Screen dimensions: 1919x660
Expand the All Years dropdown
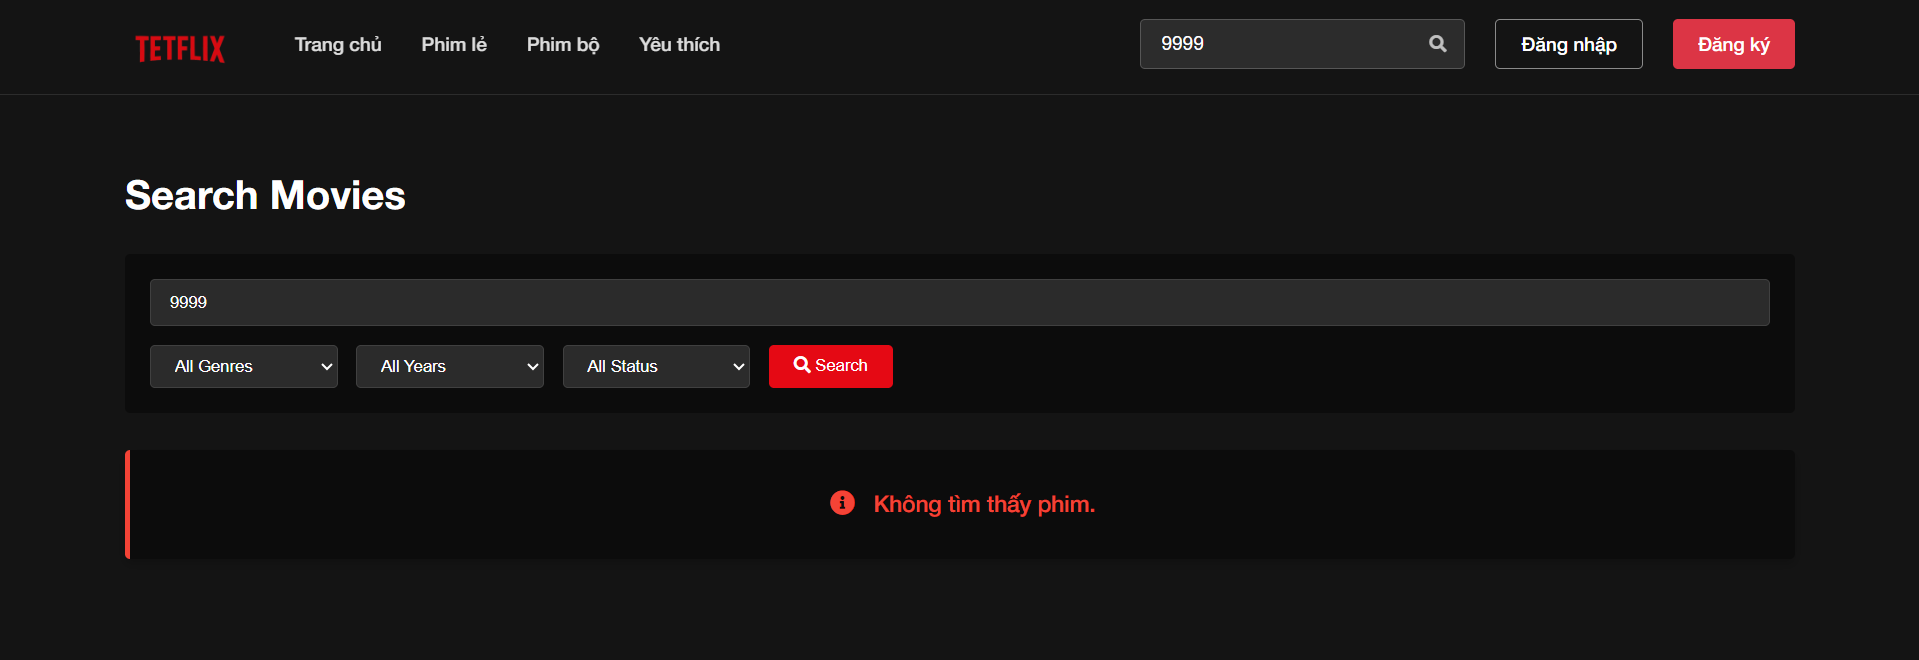coord(450,367)
